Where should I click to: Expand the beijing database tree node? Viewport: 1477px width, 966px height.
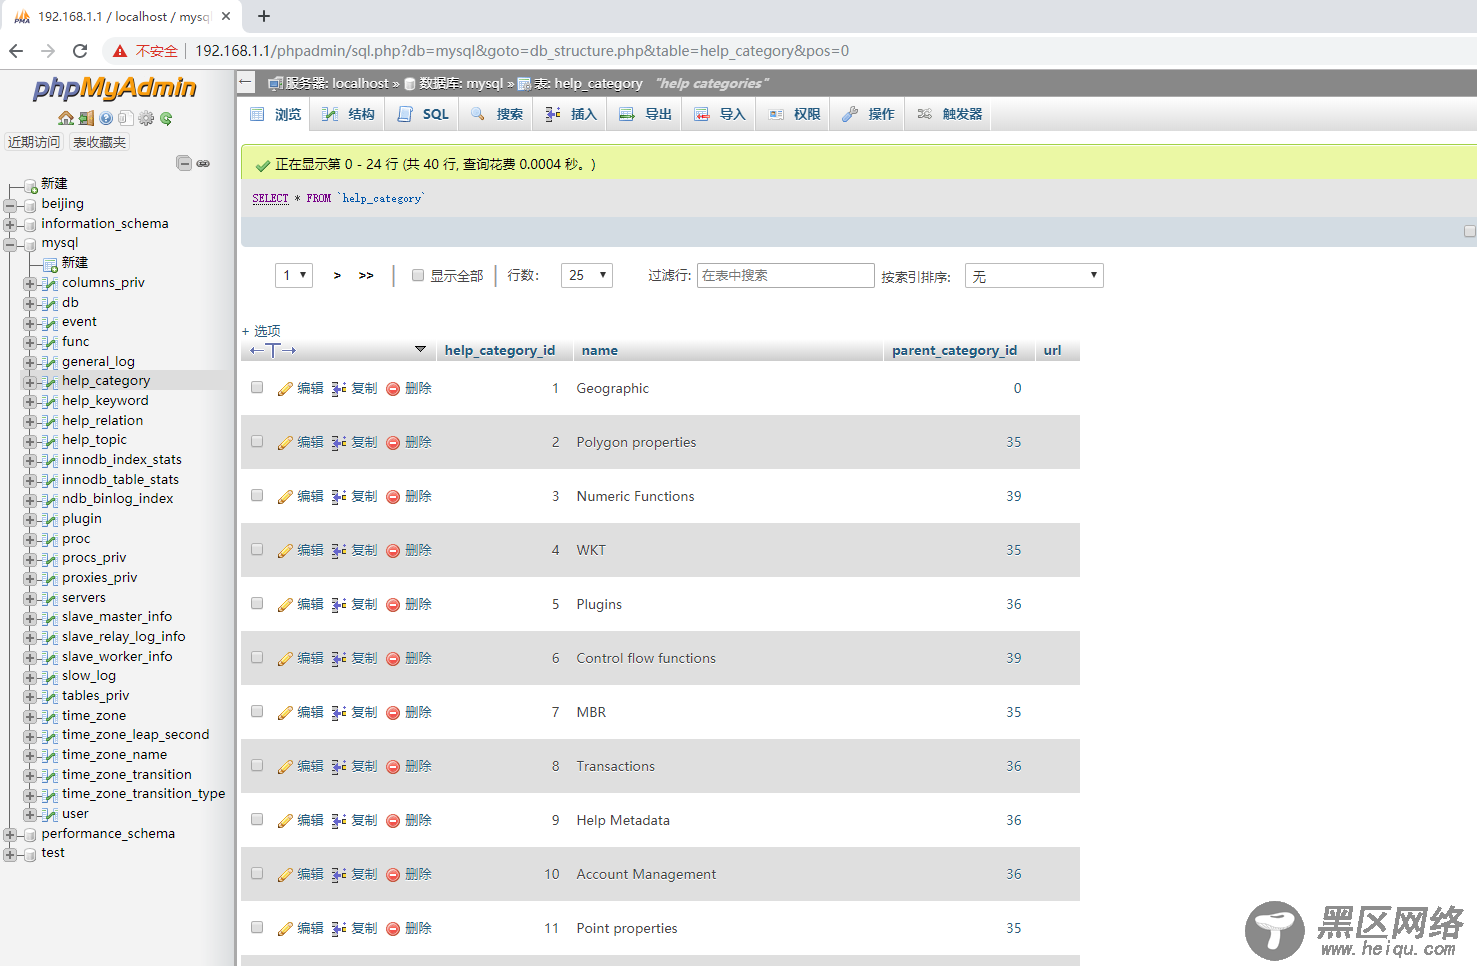[10, 204]
